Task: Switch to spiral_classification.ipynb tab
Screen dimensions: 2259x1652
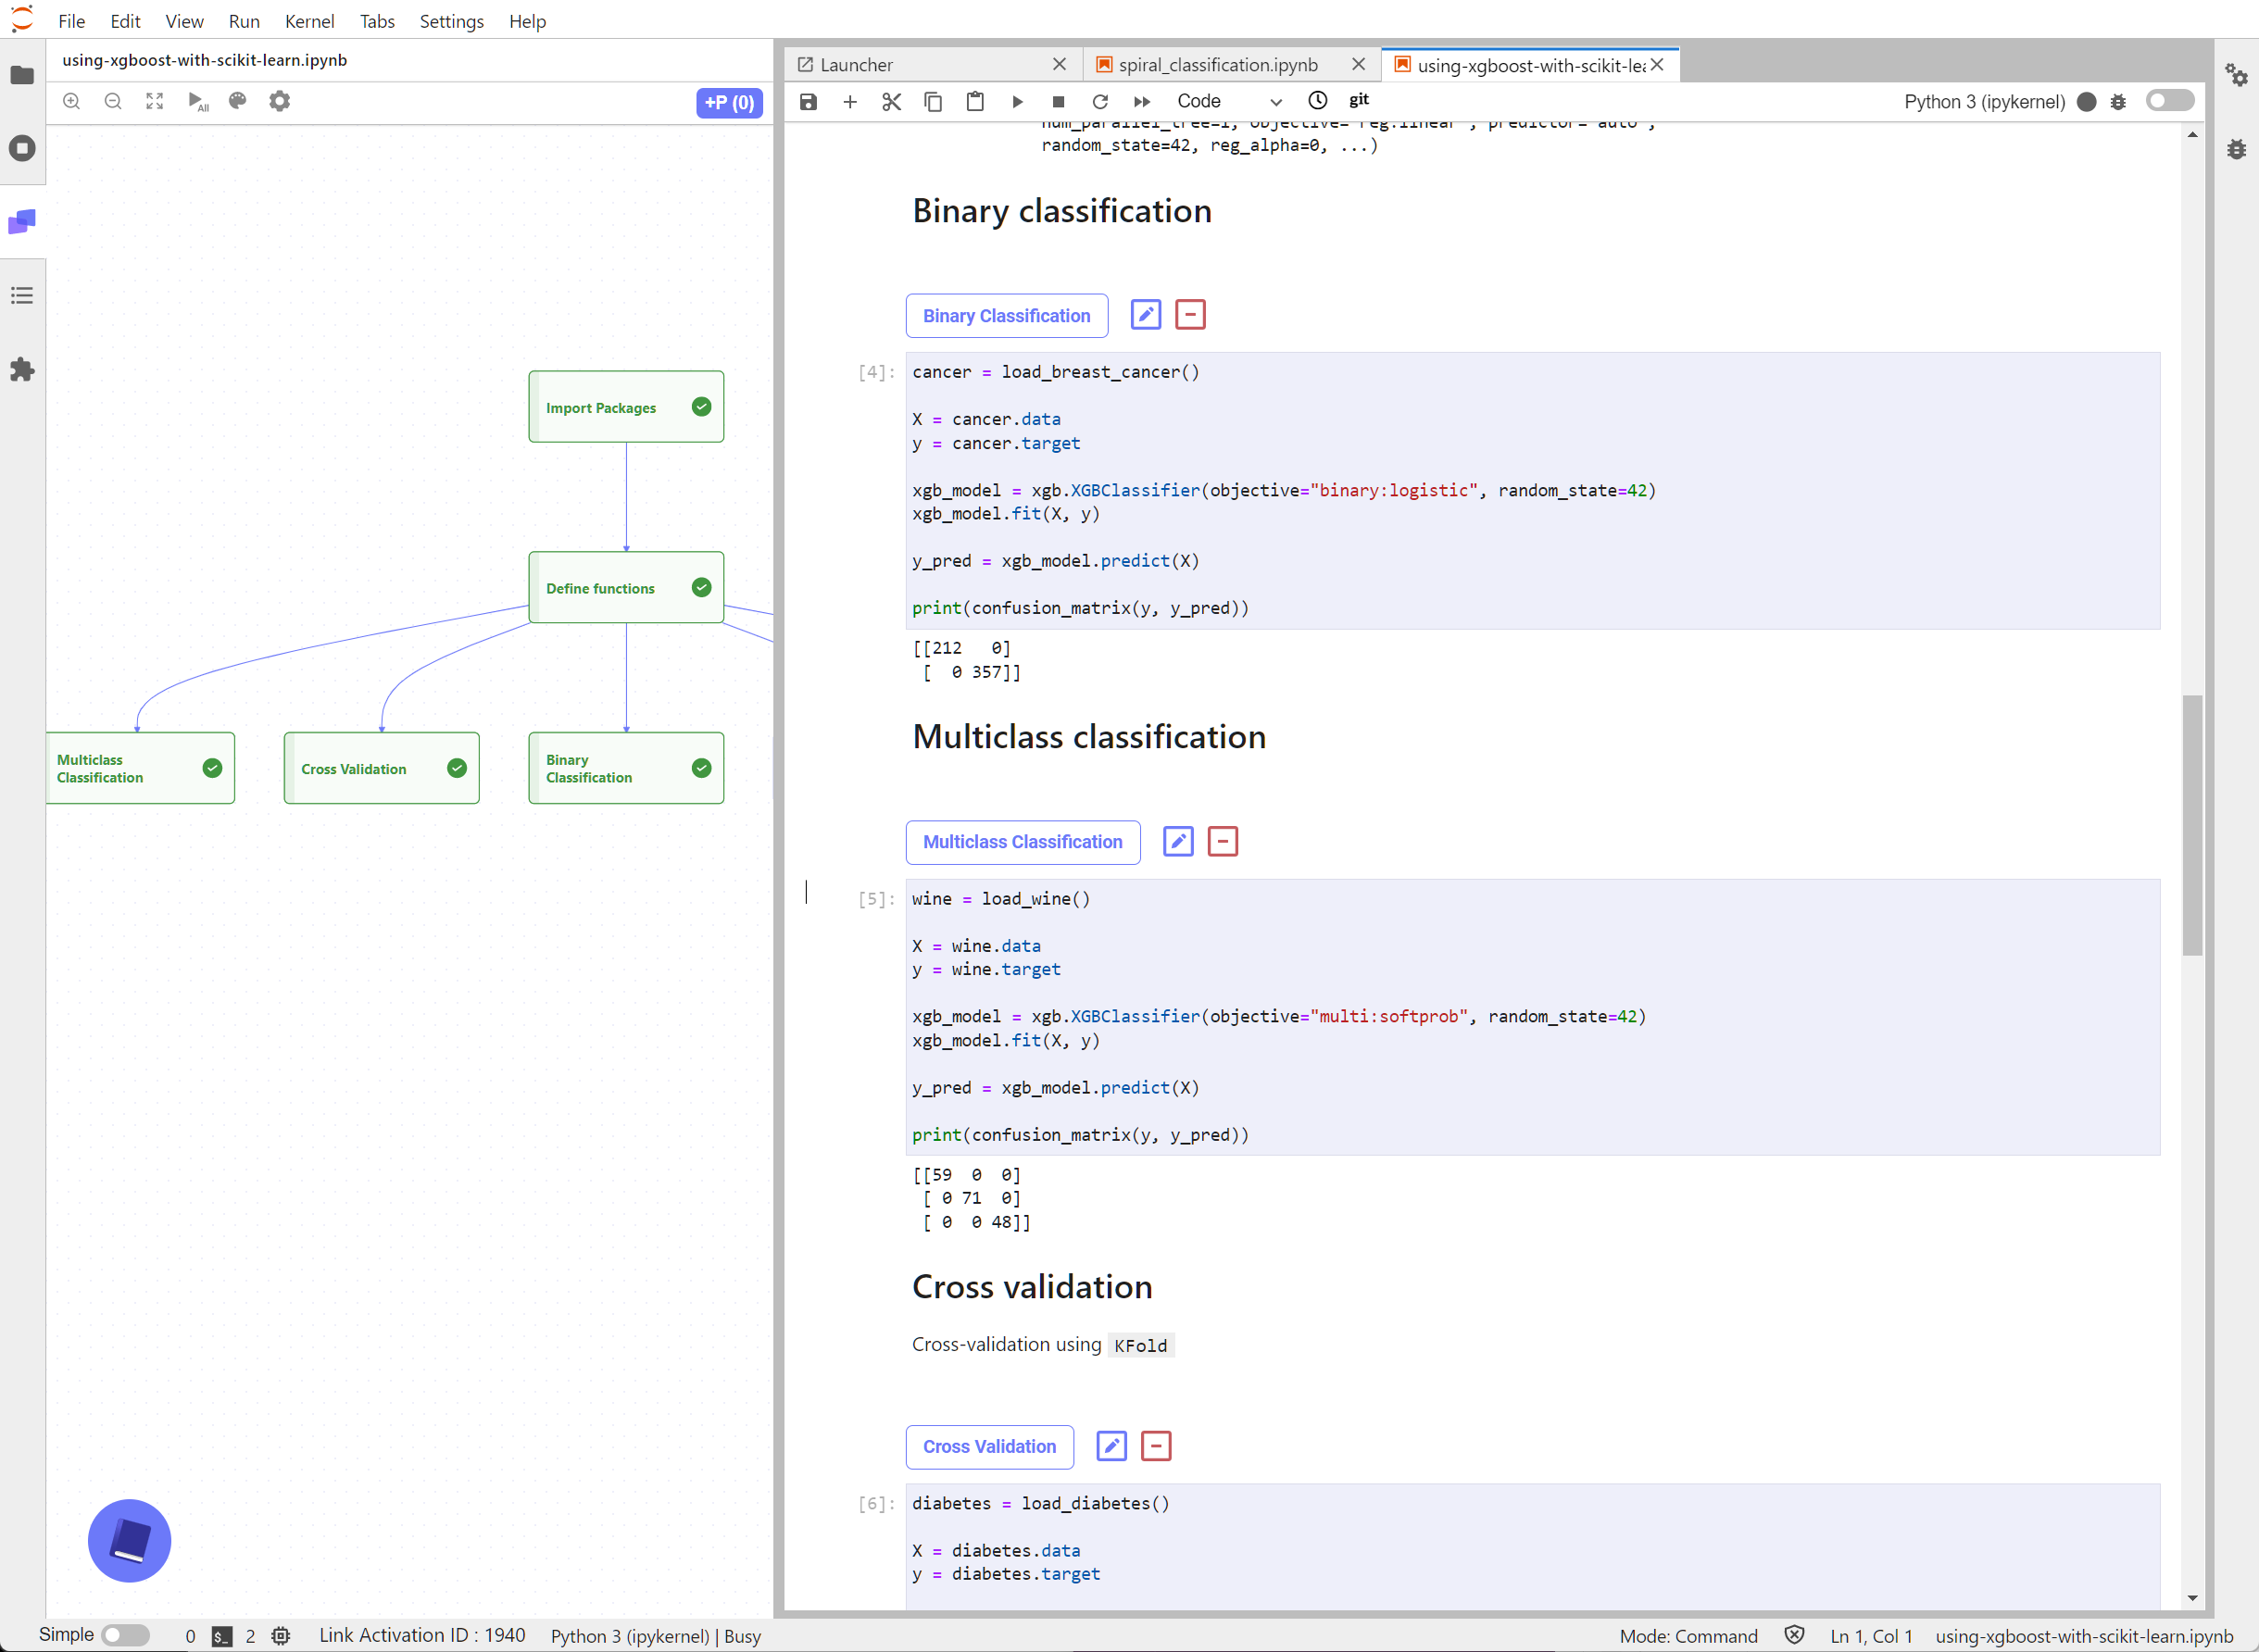Action: [1217, 65]
